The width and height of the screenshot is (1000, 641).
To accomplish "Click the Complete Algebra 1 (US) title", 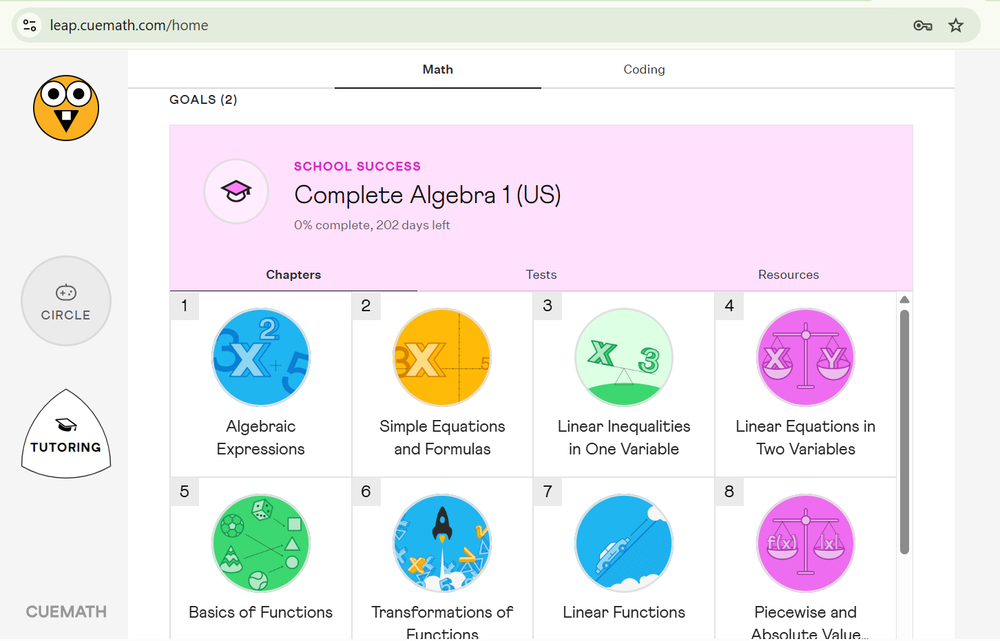I will pyautogui.click(x=427, y=195).
